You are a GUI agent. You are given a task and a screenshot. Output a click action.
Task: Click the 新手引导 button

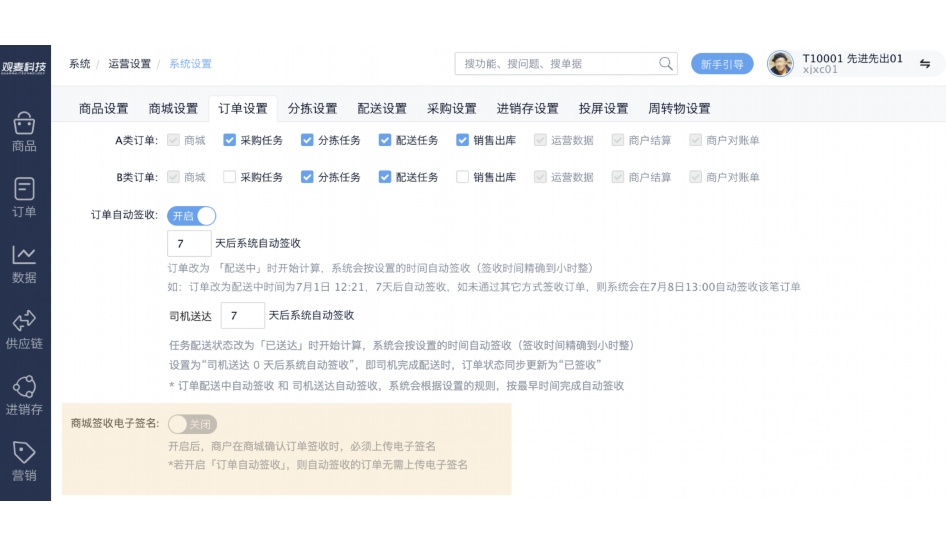click(x=722, y=64)
